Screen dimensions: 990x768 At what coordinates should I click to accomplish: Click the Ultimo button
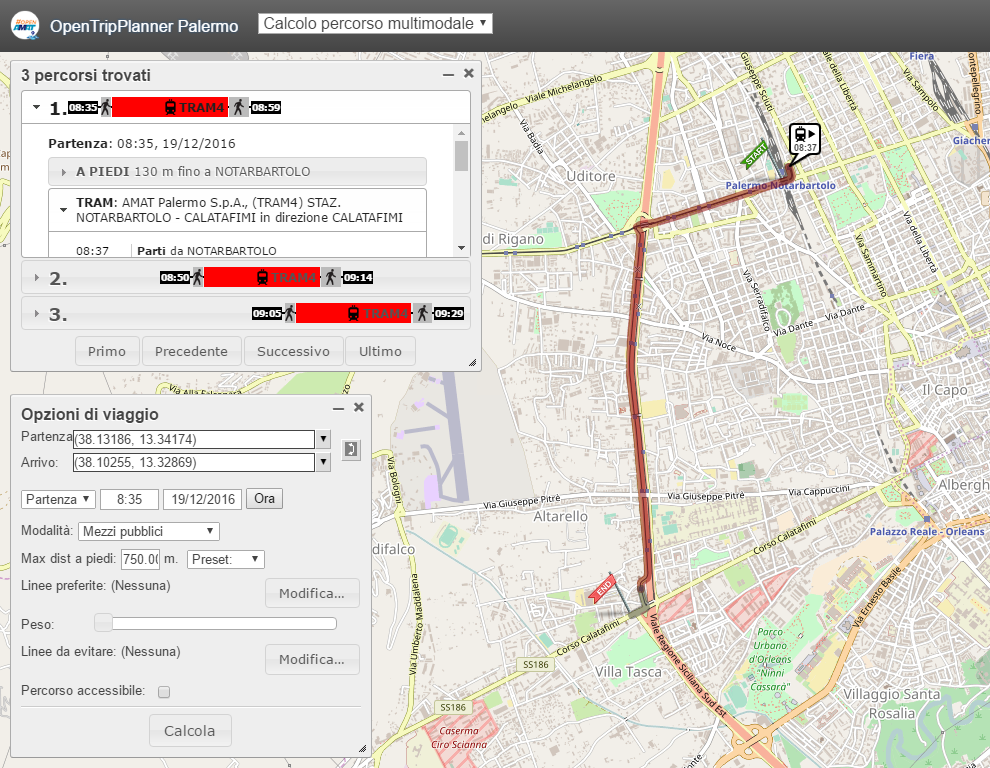pos(380,351)
